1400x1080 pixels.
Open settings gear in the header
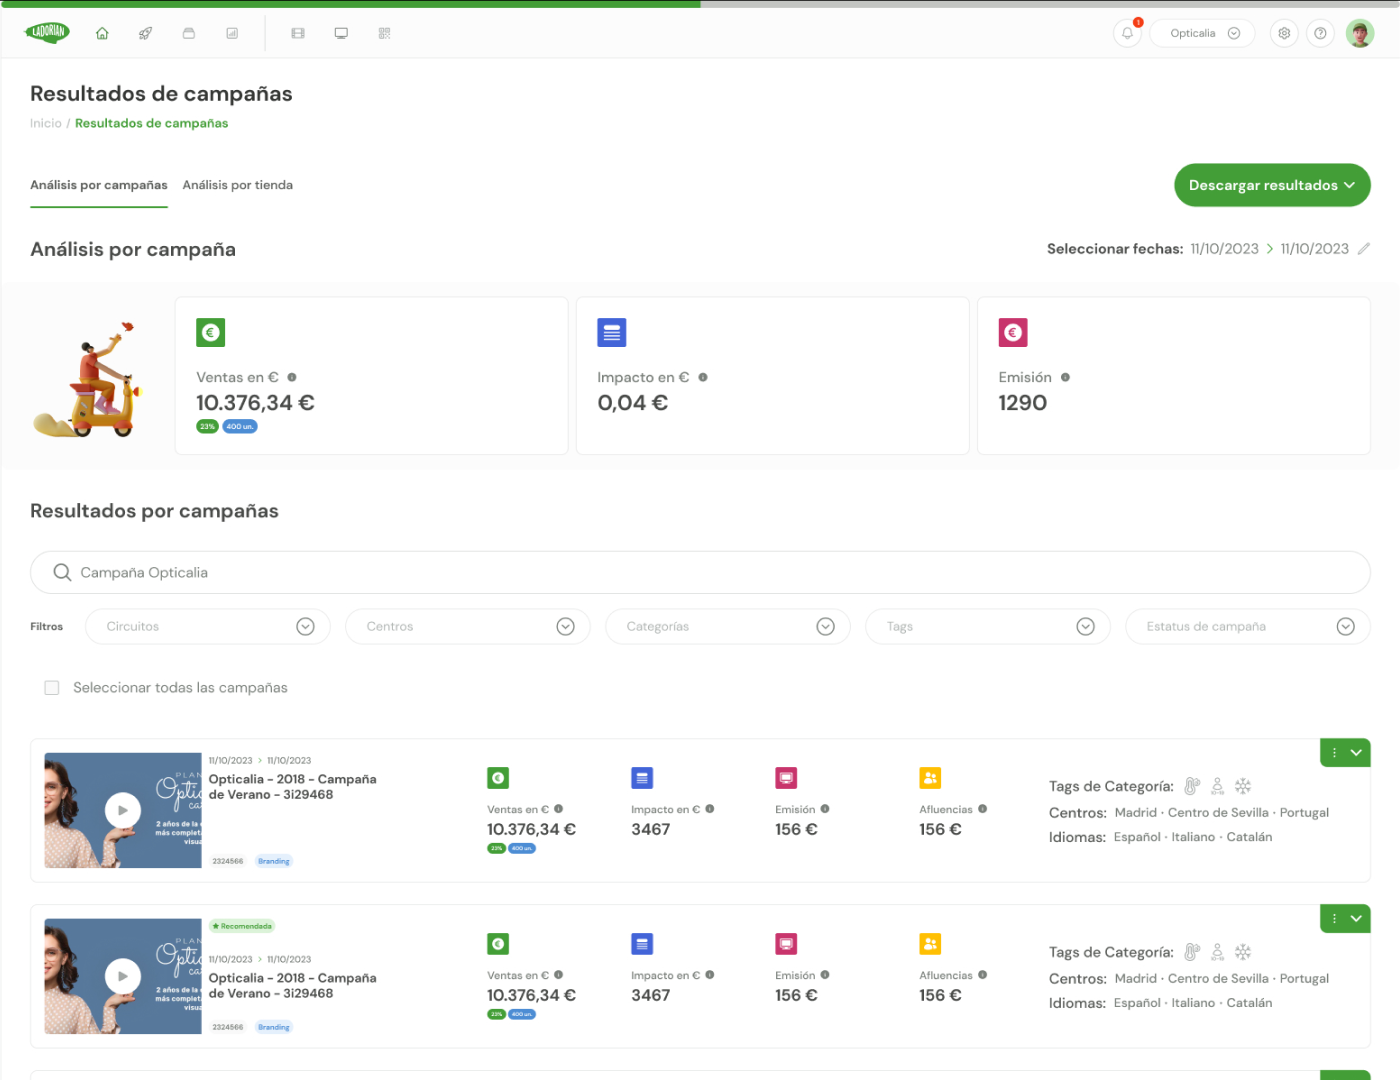click(1284, 33)
